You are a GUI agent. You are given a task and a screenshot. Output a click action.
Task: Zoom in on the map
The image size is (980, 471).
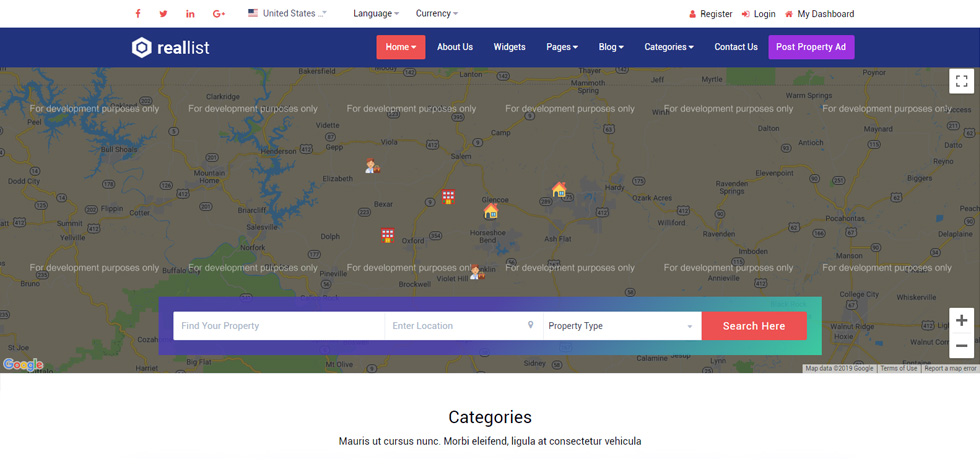[961, 320]
